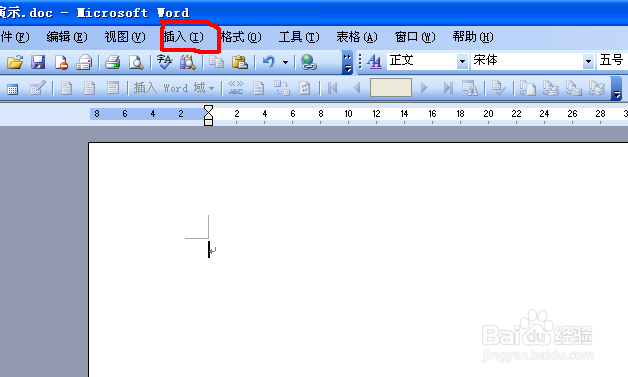The image size is (628, 377).
Task: Open the 窗口(W) menu
Action: (415, 37)
